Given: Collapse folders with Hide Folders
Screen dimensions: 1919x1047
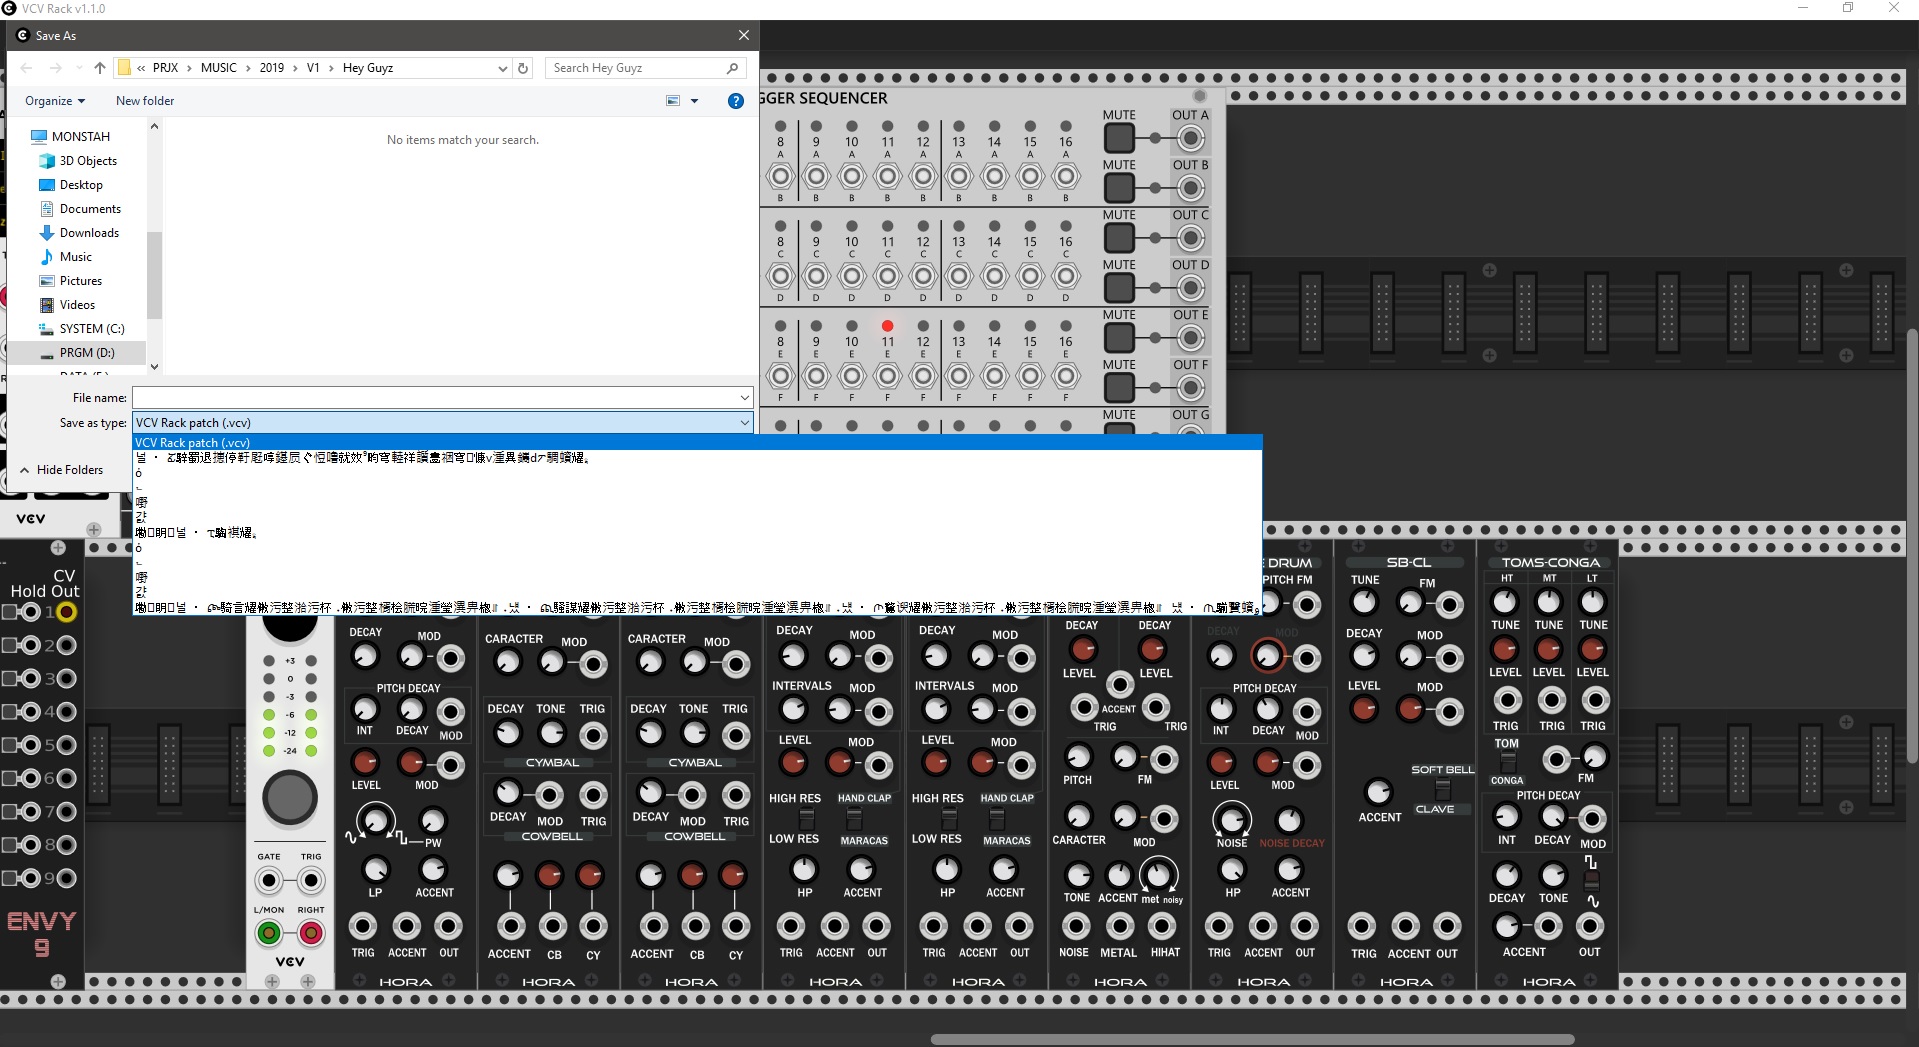Looking at the screenshot, I should click(61, 470).
